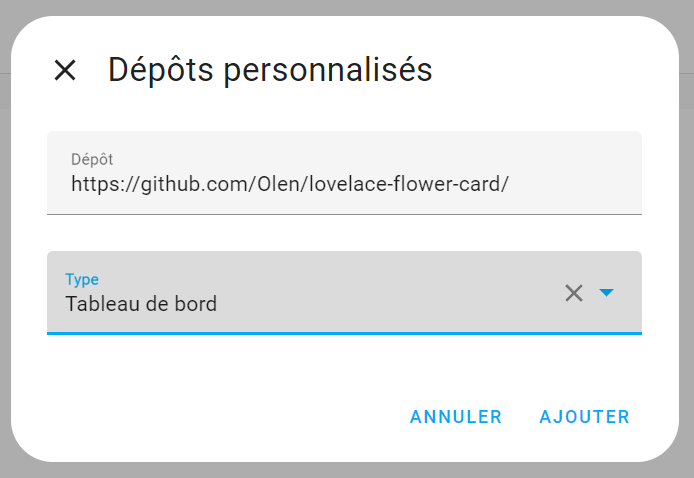The image size is (694, 478).
Task: Click the GitHub repository URL text
Action: 290,184
